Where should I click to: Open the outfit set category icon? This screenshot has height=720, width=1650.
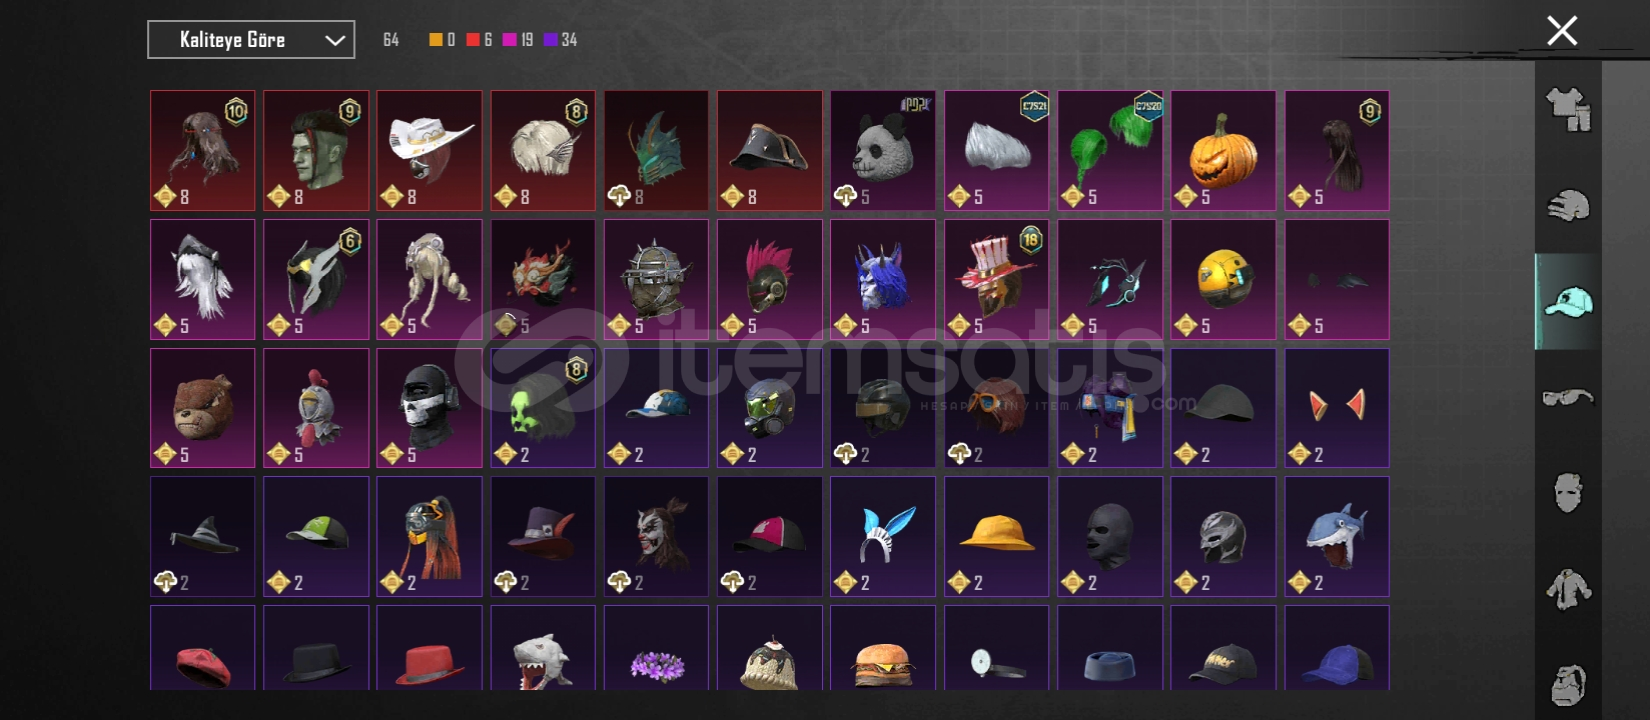tap(1568, 109)
